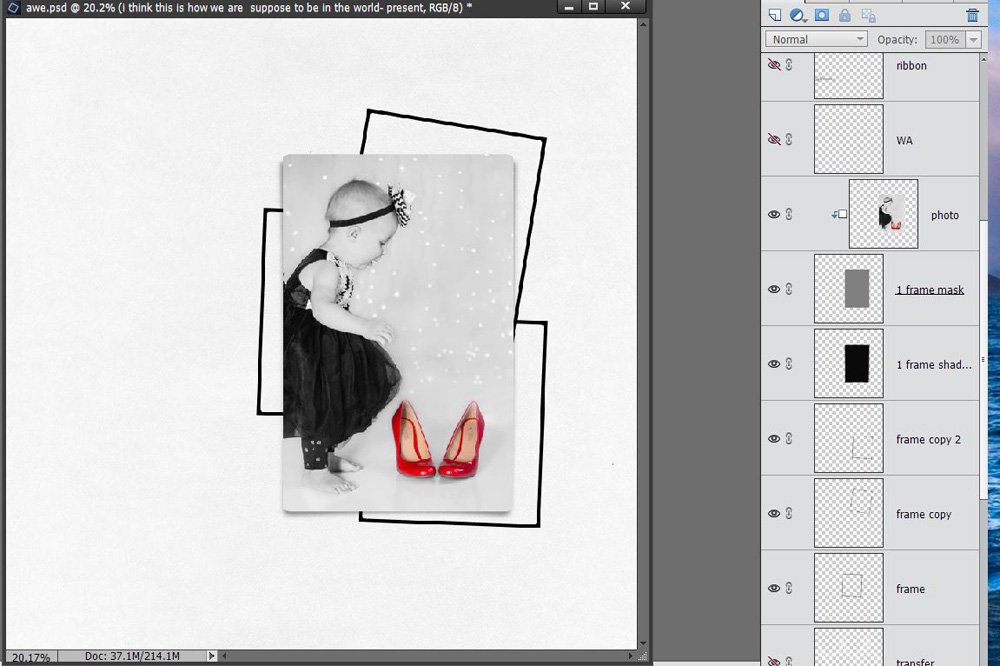Add a layer mask
The width and height of the screenshot is (1000, 666).
tap(821, 15)
